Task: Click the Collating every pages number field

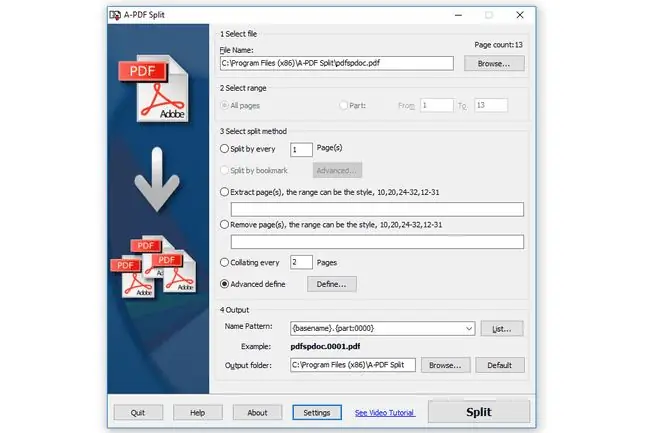Action: point(301,262)
